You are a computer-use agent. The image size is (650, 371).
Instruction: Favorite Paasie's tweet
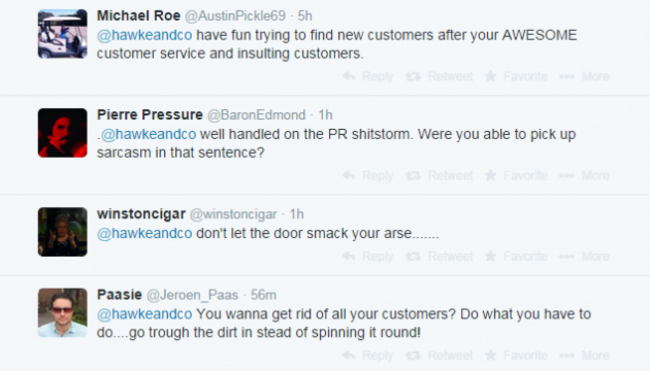(x=516, y=355)
